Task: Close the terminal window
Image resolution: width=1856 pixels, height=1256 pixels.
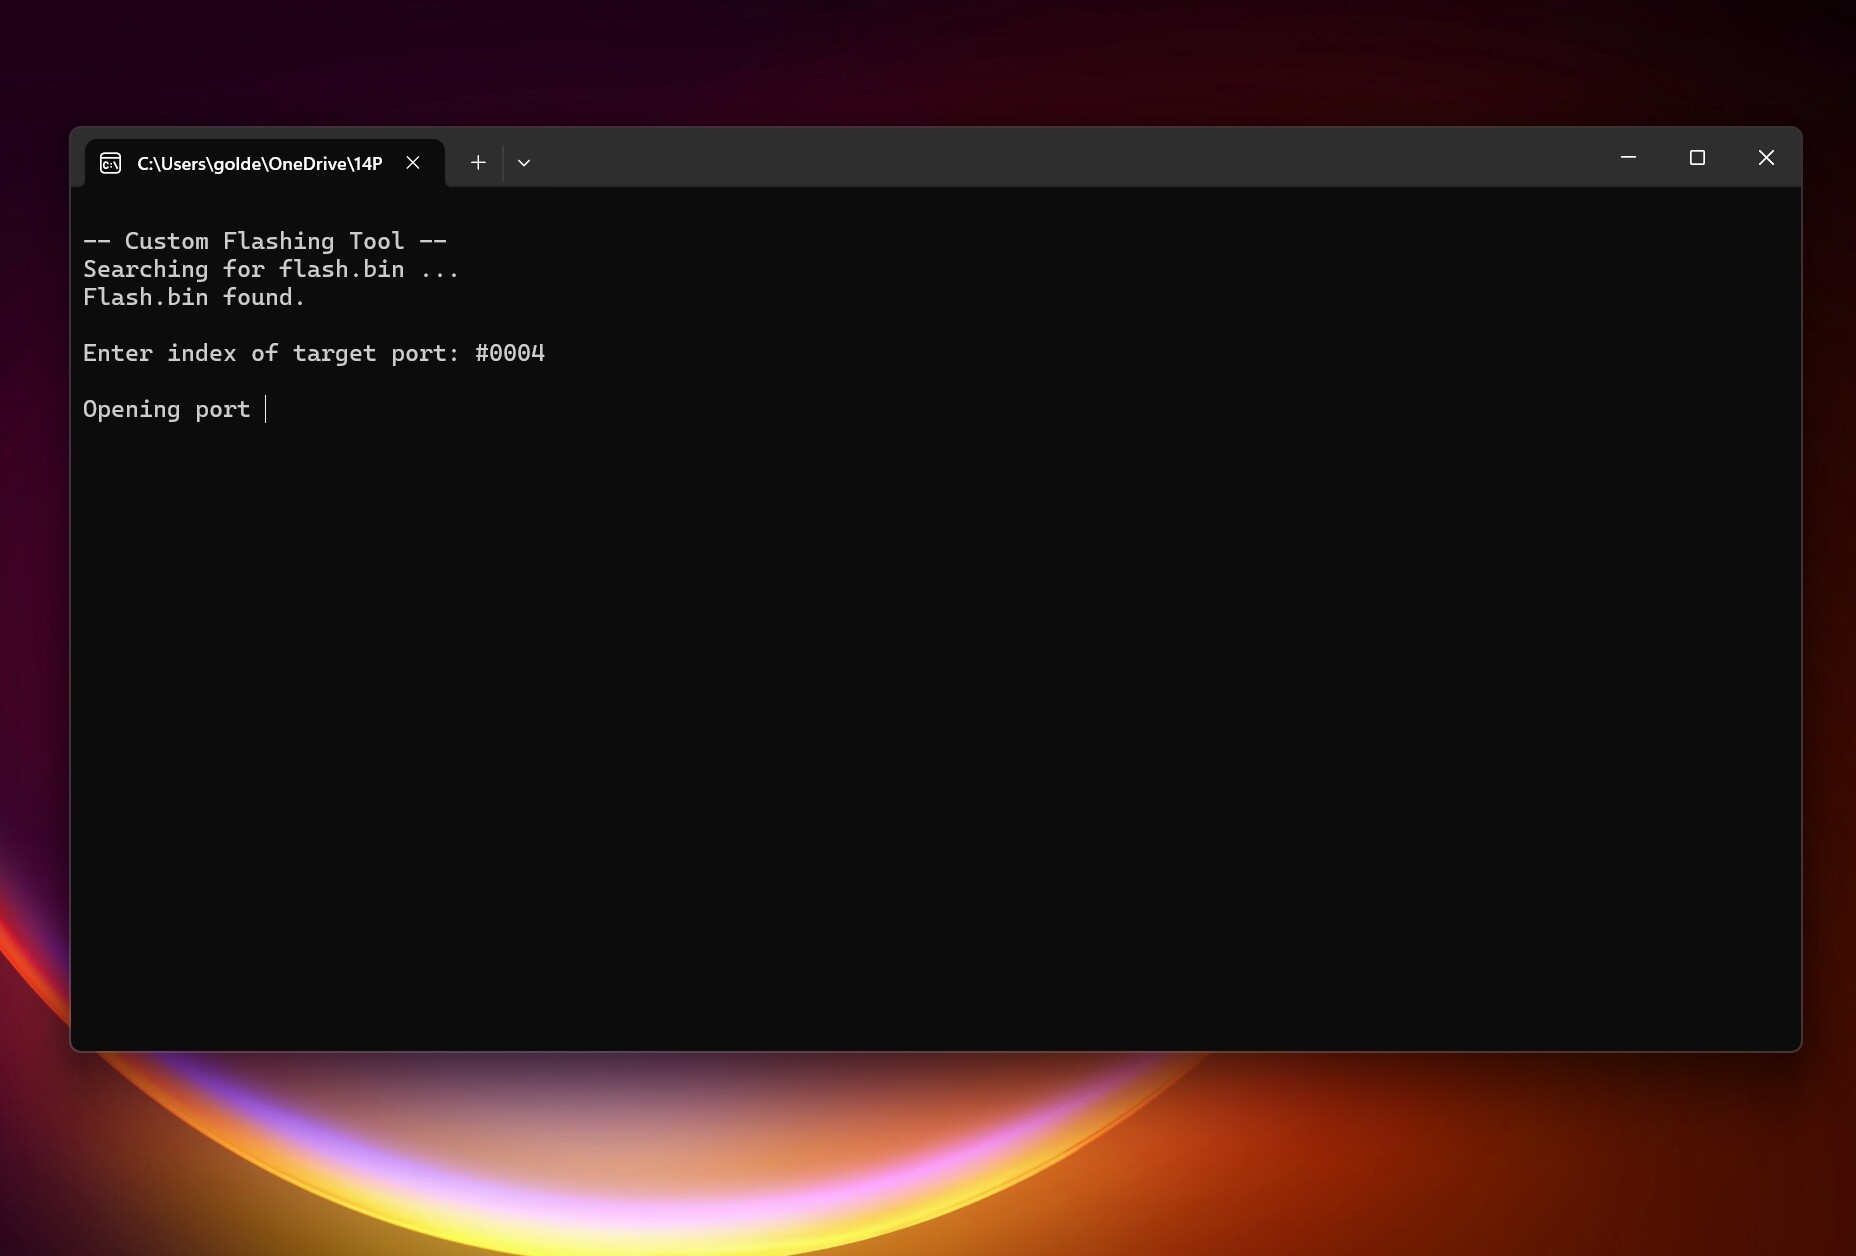Action: (1766, 158)
